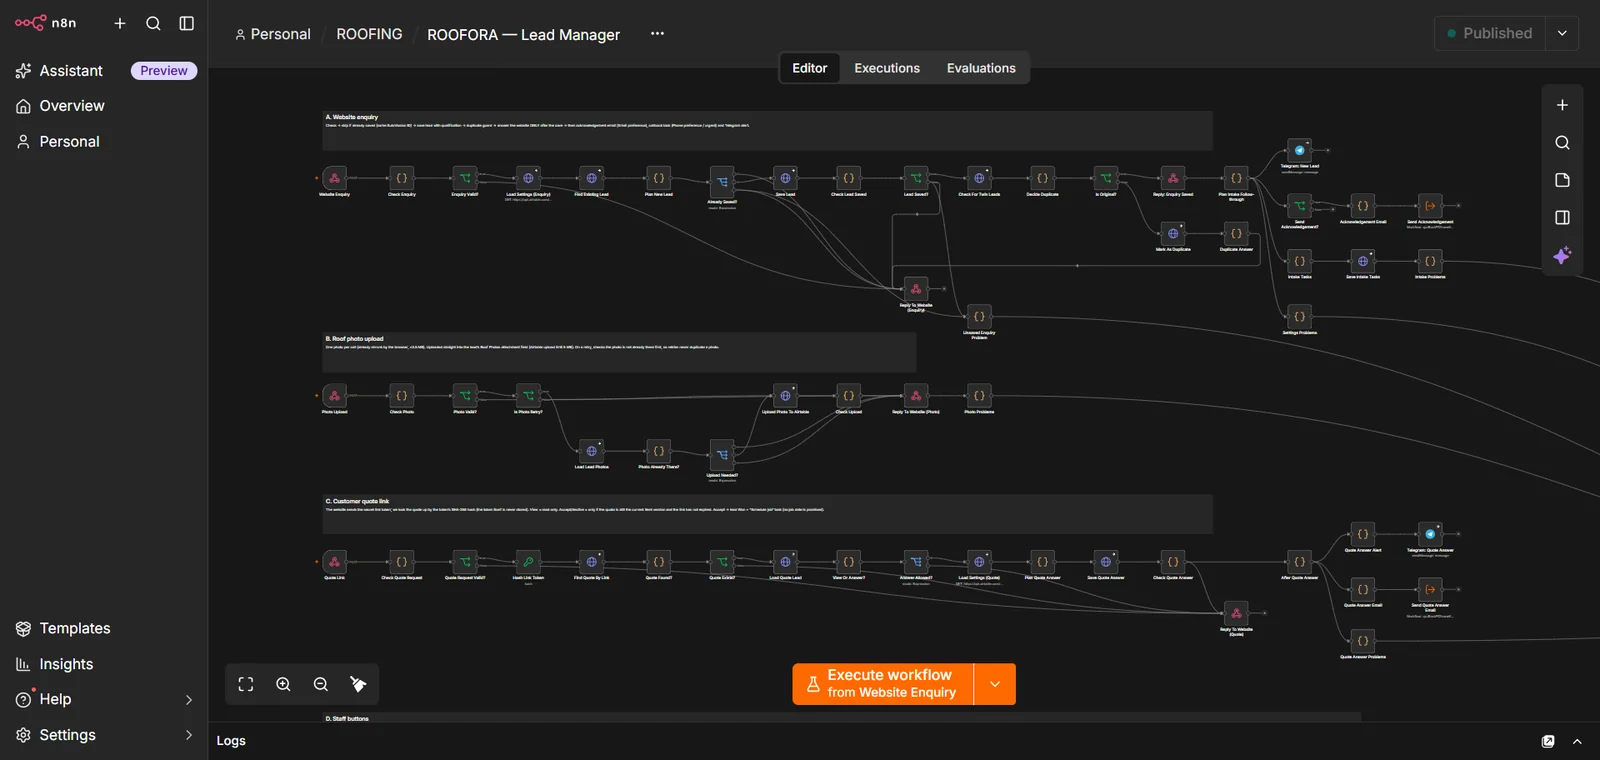Select the Hash Link Token node
Viewport: 1600px width, 760px height.
pyautogui.click(x=528, y=562)
